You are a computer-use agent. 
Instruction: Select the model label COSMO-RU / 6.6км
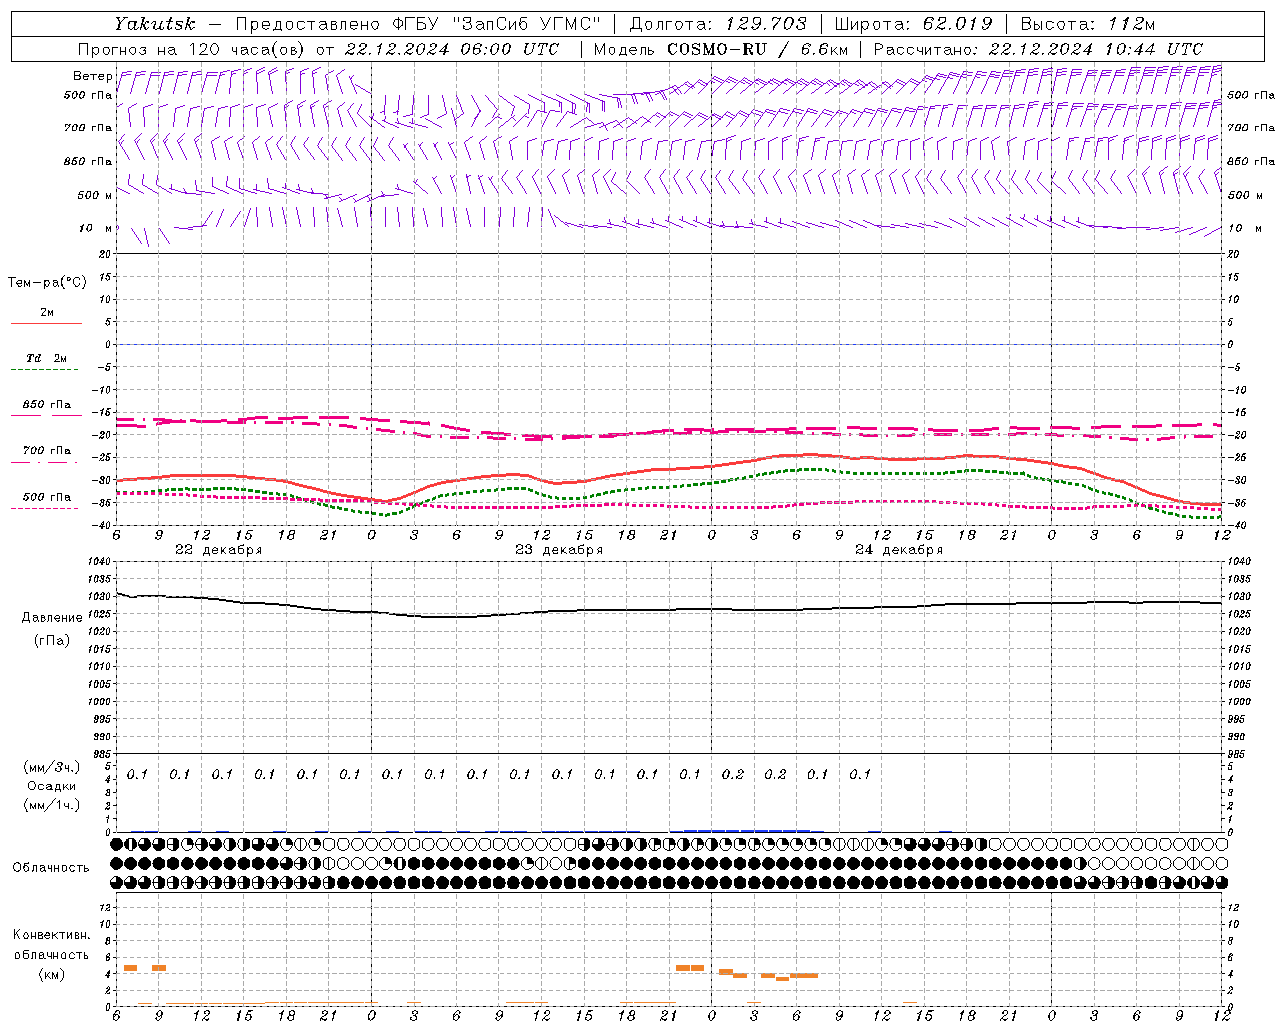pos(758,49)
